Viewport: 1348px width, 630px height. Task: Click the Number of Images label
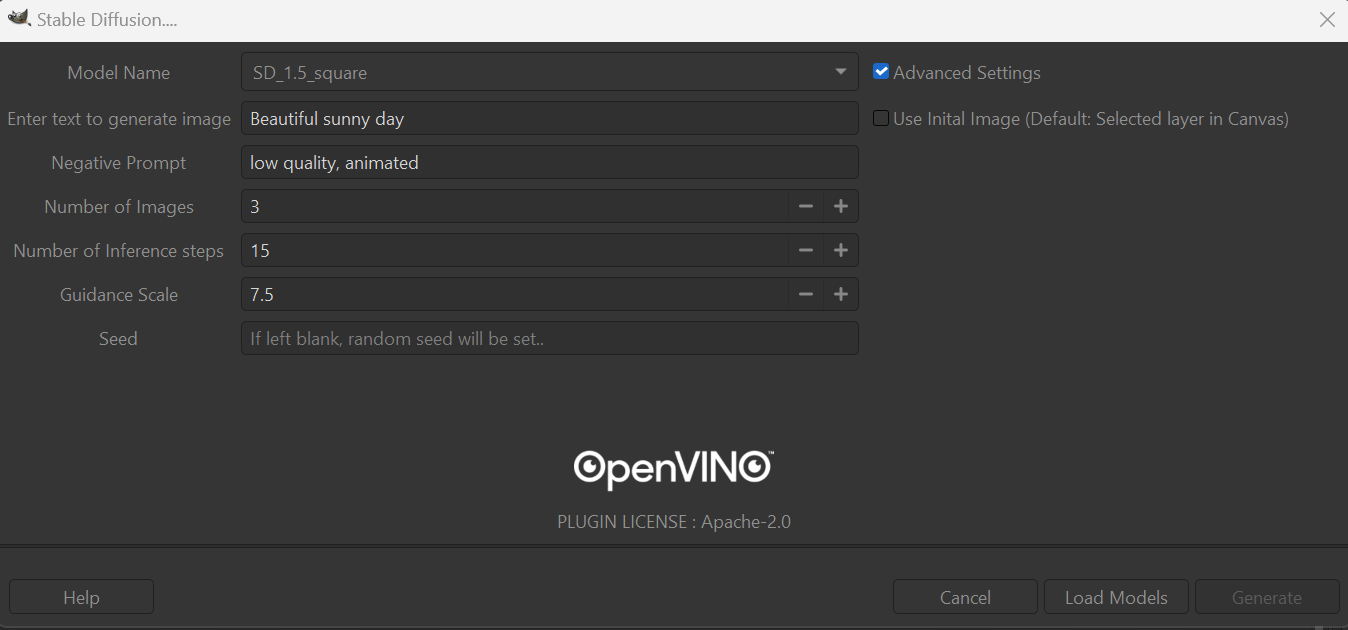pyautogui.click(x=119, y=207)
